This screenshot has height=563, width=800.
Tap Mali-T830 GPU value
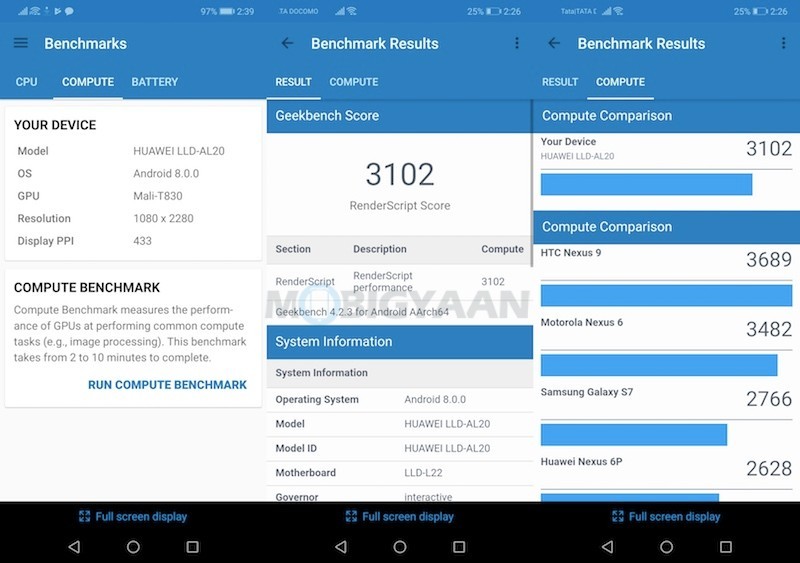point(158,196)
